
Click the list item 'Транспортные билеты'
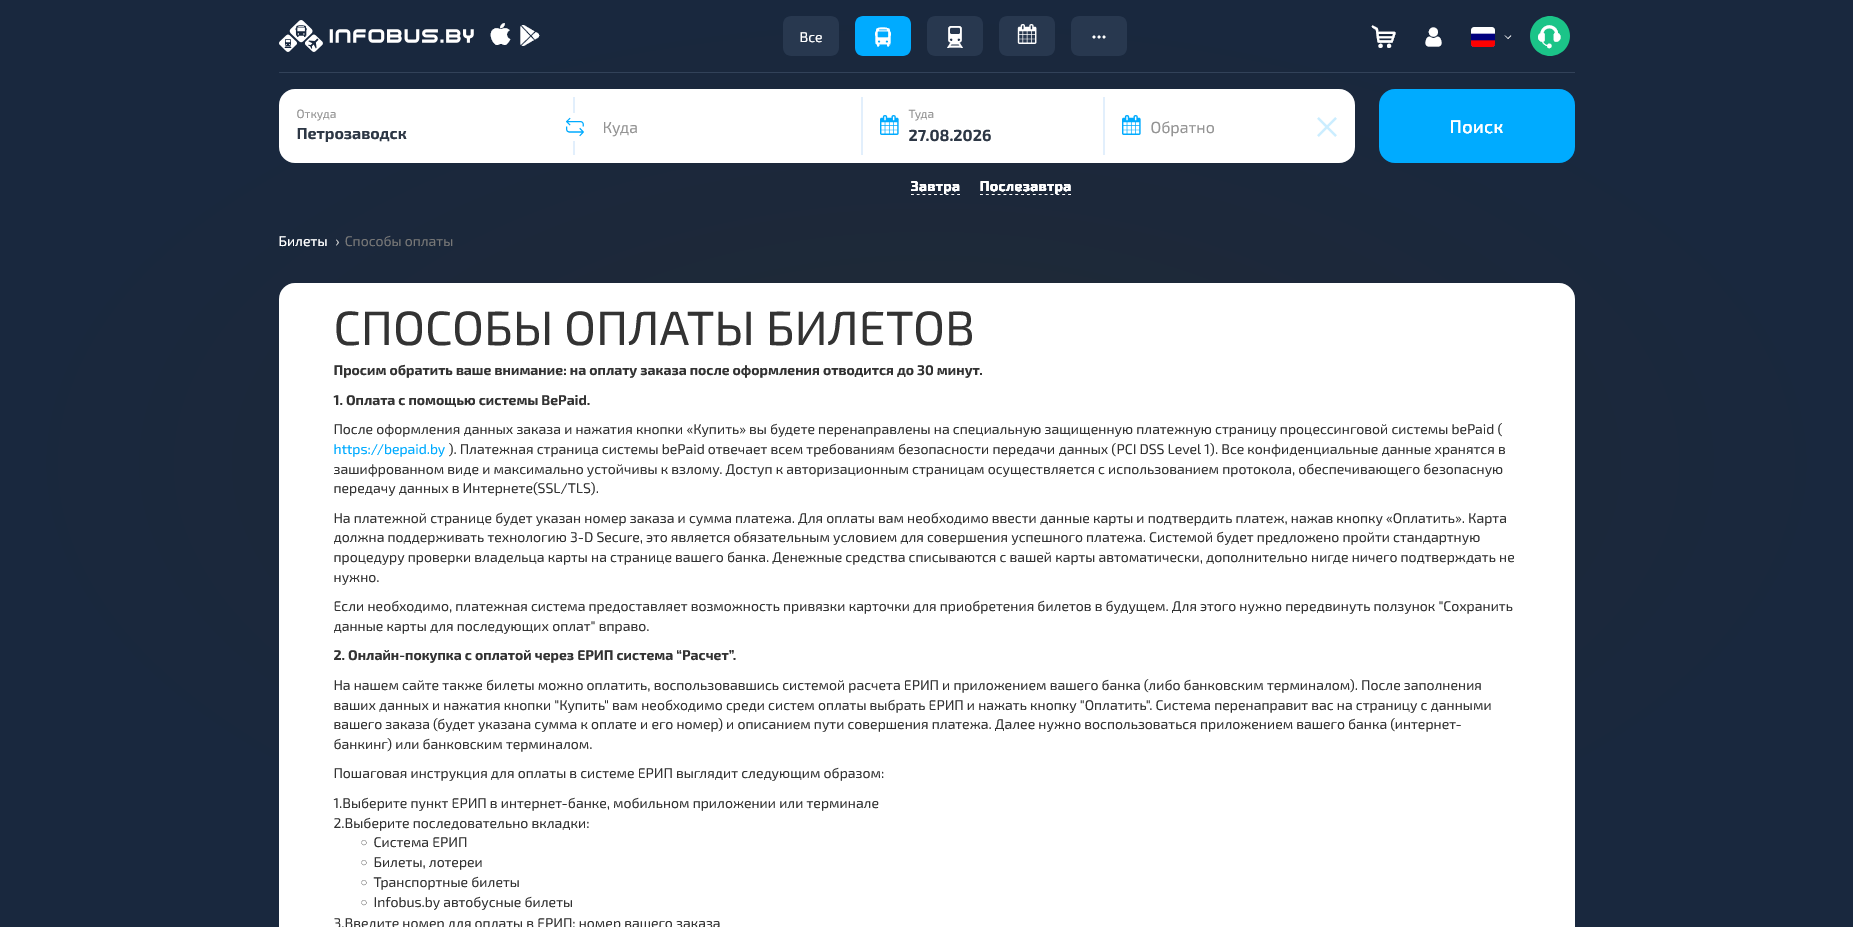coord(446,883)
